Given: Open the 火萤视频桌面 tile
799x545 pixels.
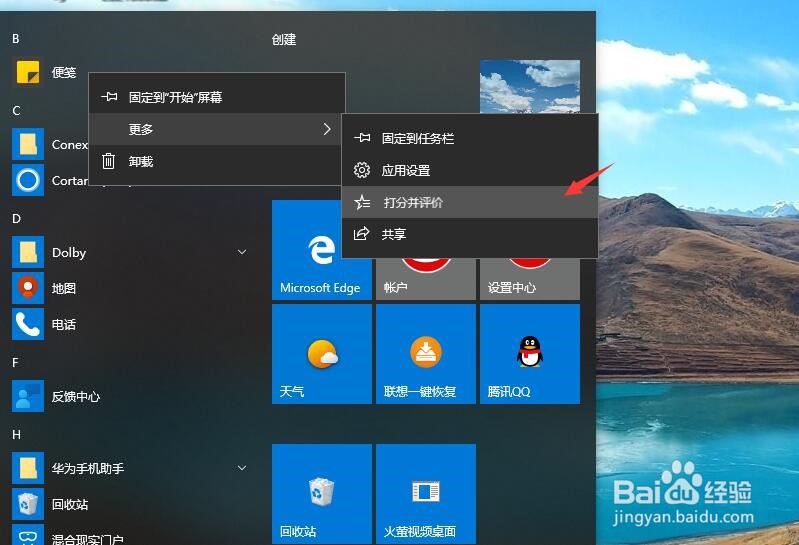Looking at the screenshot, I should pos(426,494).
